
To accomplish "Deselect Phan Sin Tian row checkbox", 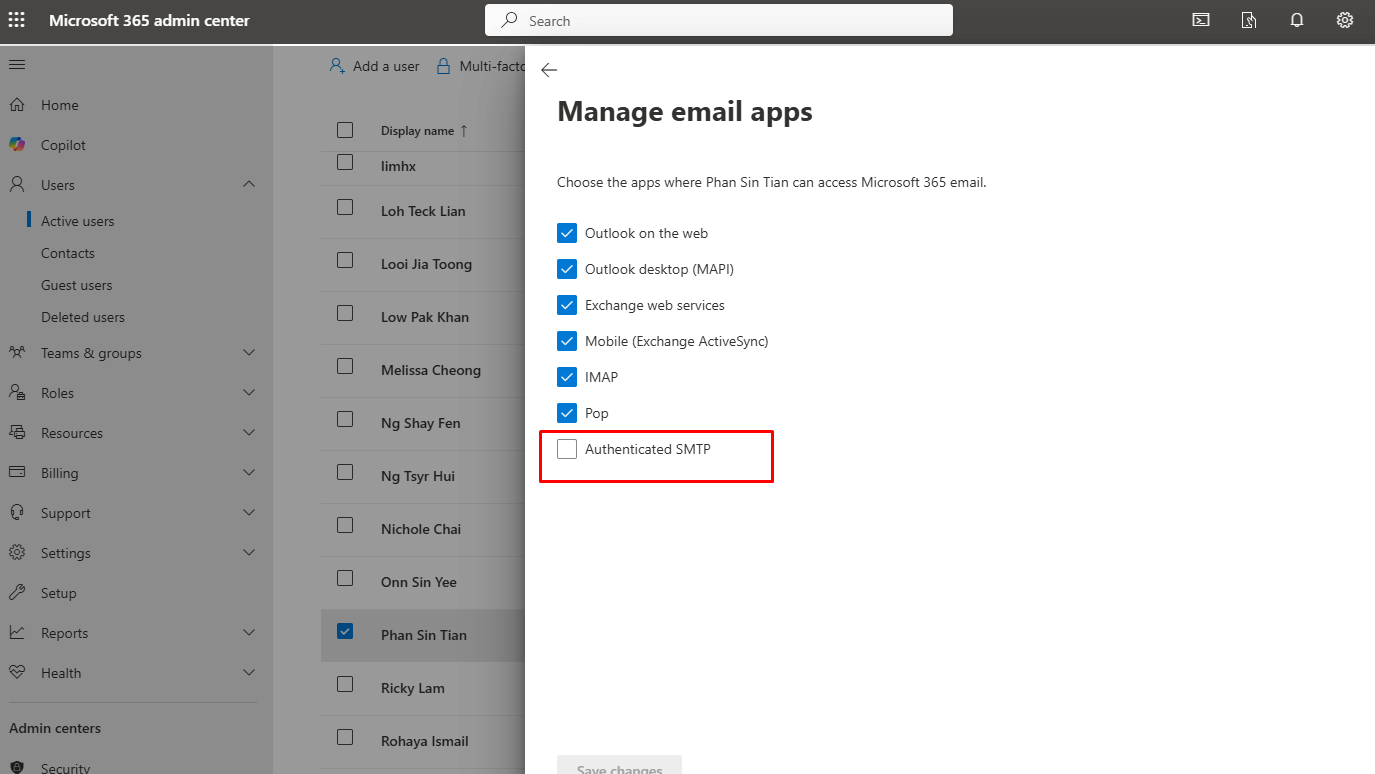I will pyautogui.click(x=345, y=631).
